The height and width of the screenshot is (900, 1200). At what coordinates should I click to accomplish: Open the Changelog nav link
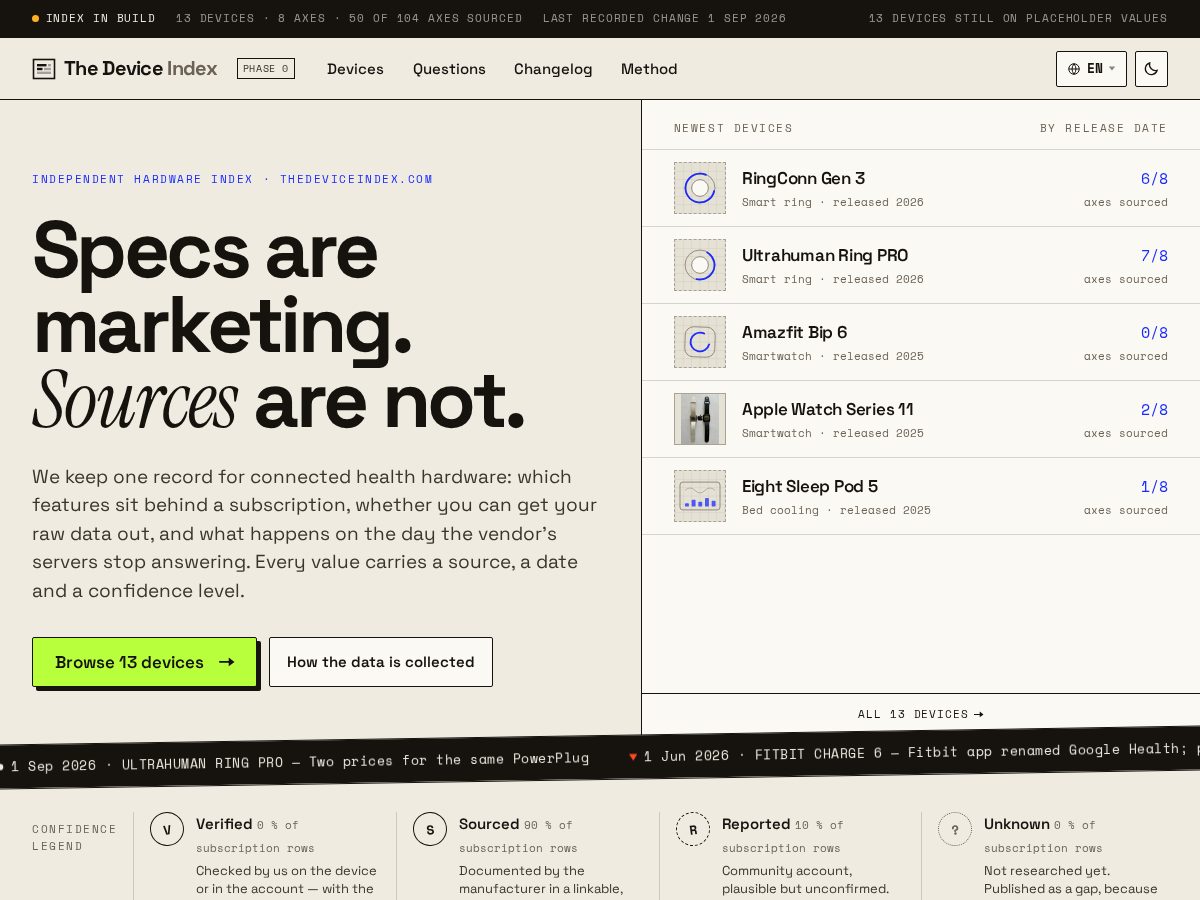coord(553,69)
